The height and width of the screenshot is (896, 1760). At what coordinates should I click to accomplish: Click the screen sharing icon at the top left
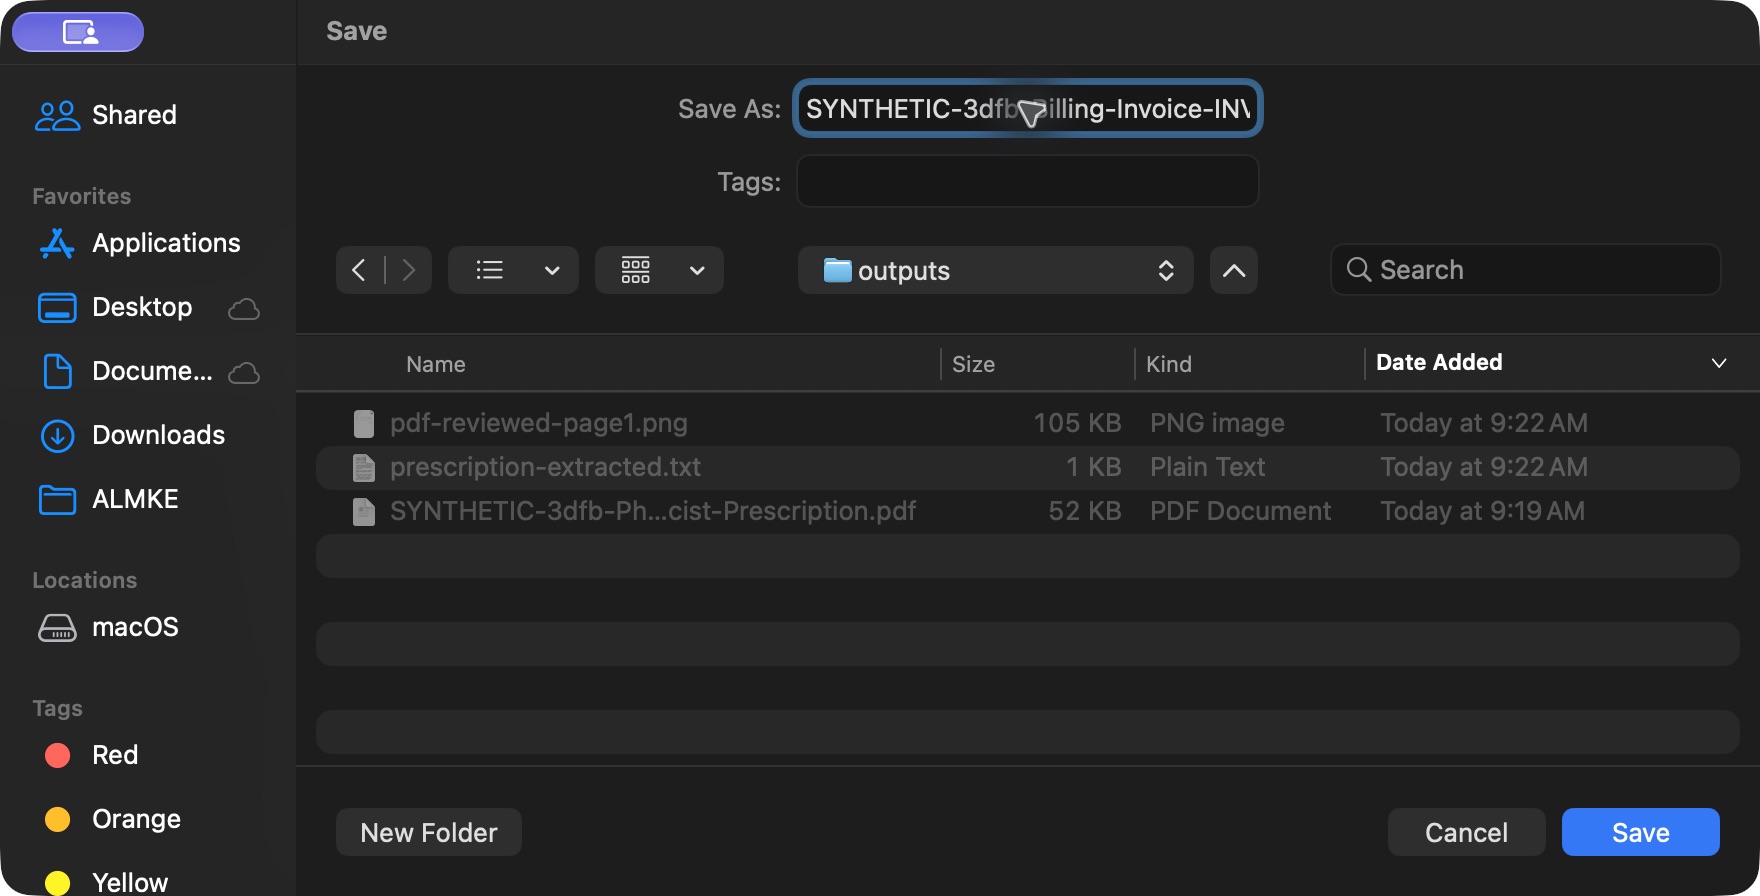tap(78, 32)
